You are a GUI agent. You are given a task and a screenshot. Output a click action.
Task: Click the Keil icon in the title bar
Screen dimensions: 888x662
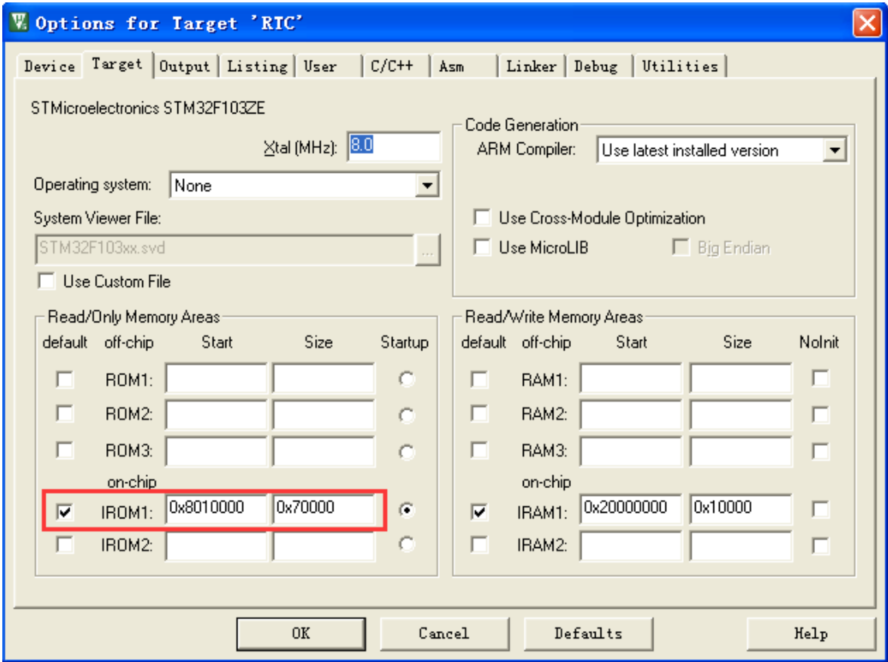(19, 22)
